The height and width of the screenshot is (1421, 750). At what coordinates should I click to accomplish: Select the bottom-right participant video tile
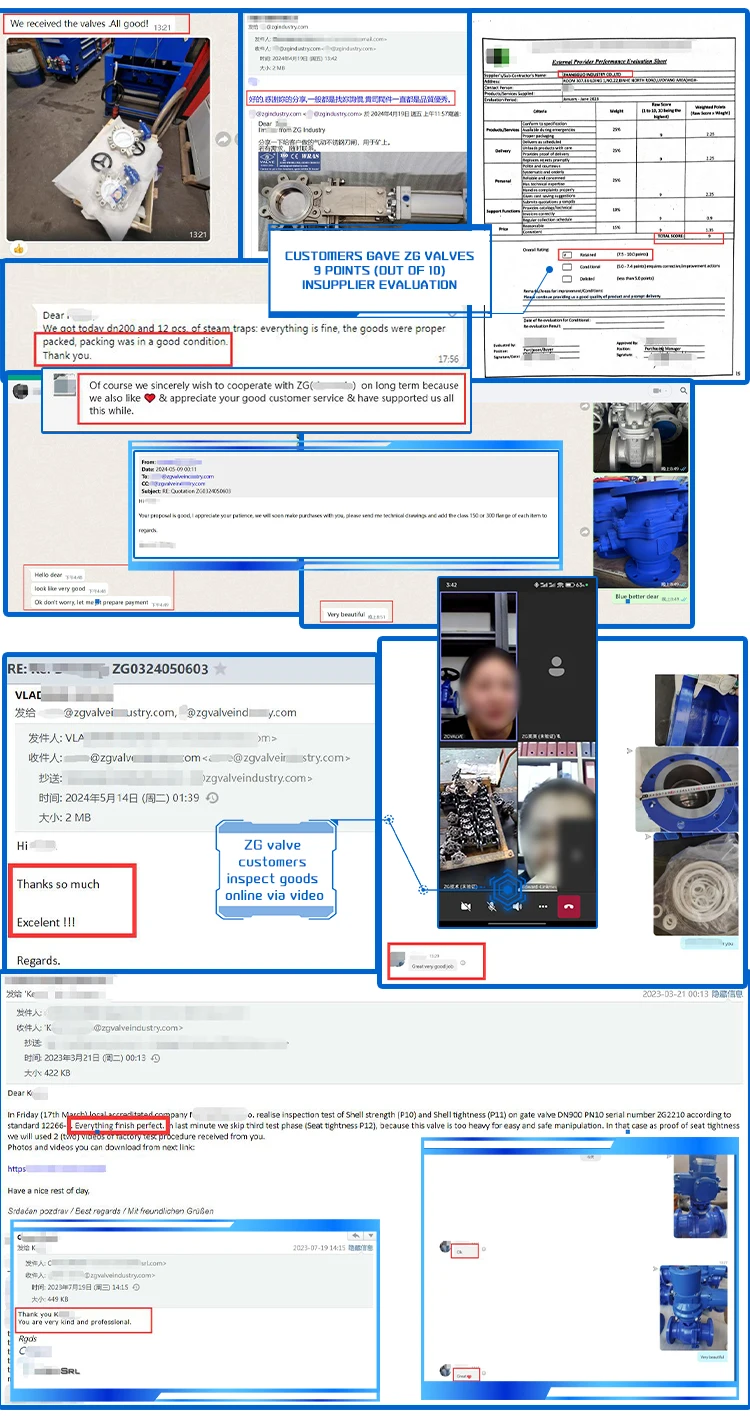click(x=557, y=818)
